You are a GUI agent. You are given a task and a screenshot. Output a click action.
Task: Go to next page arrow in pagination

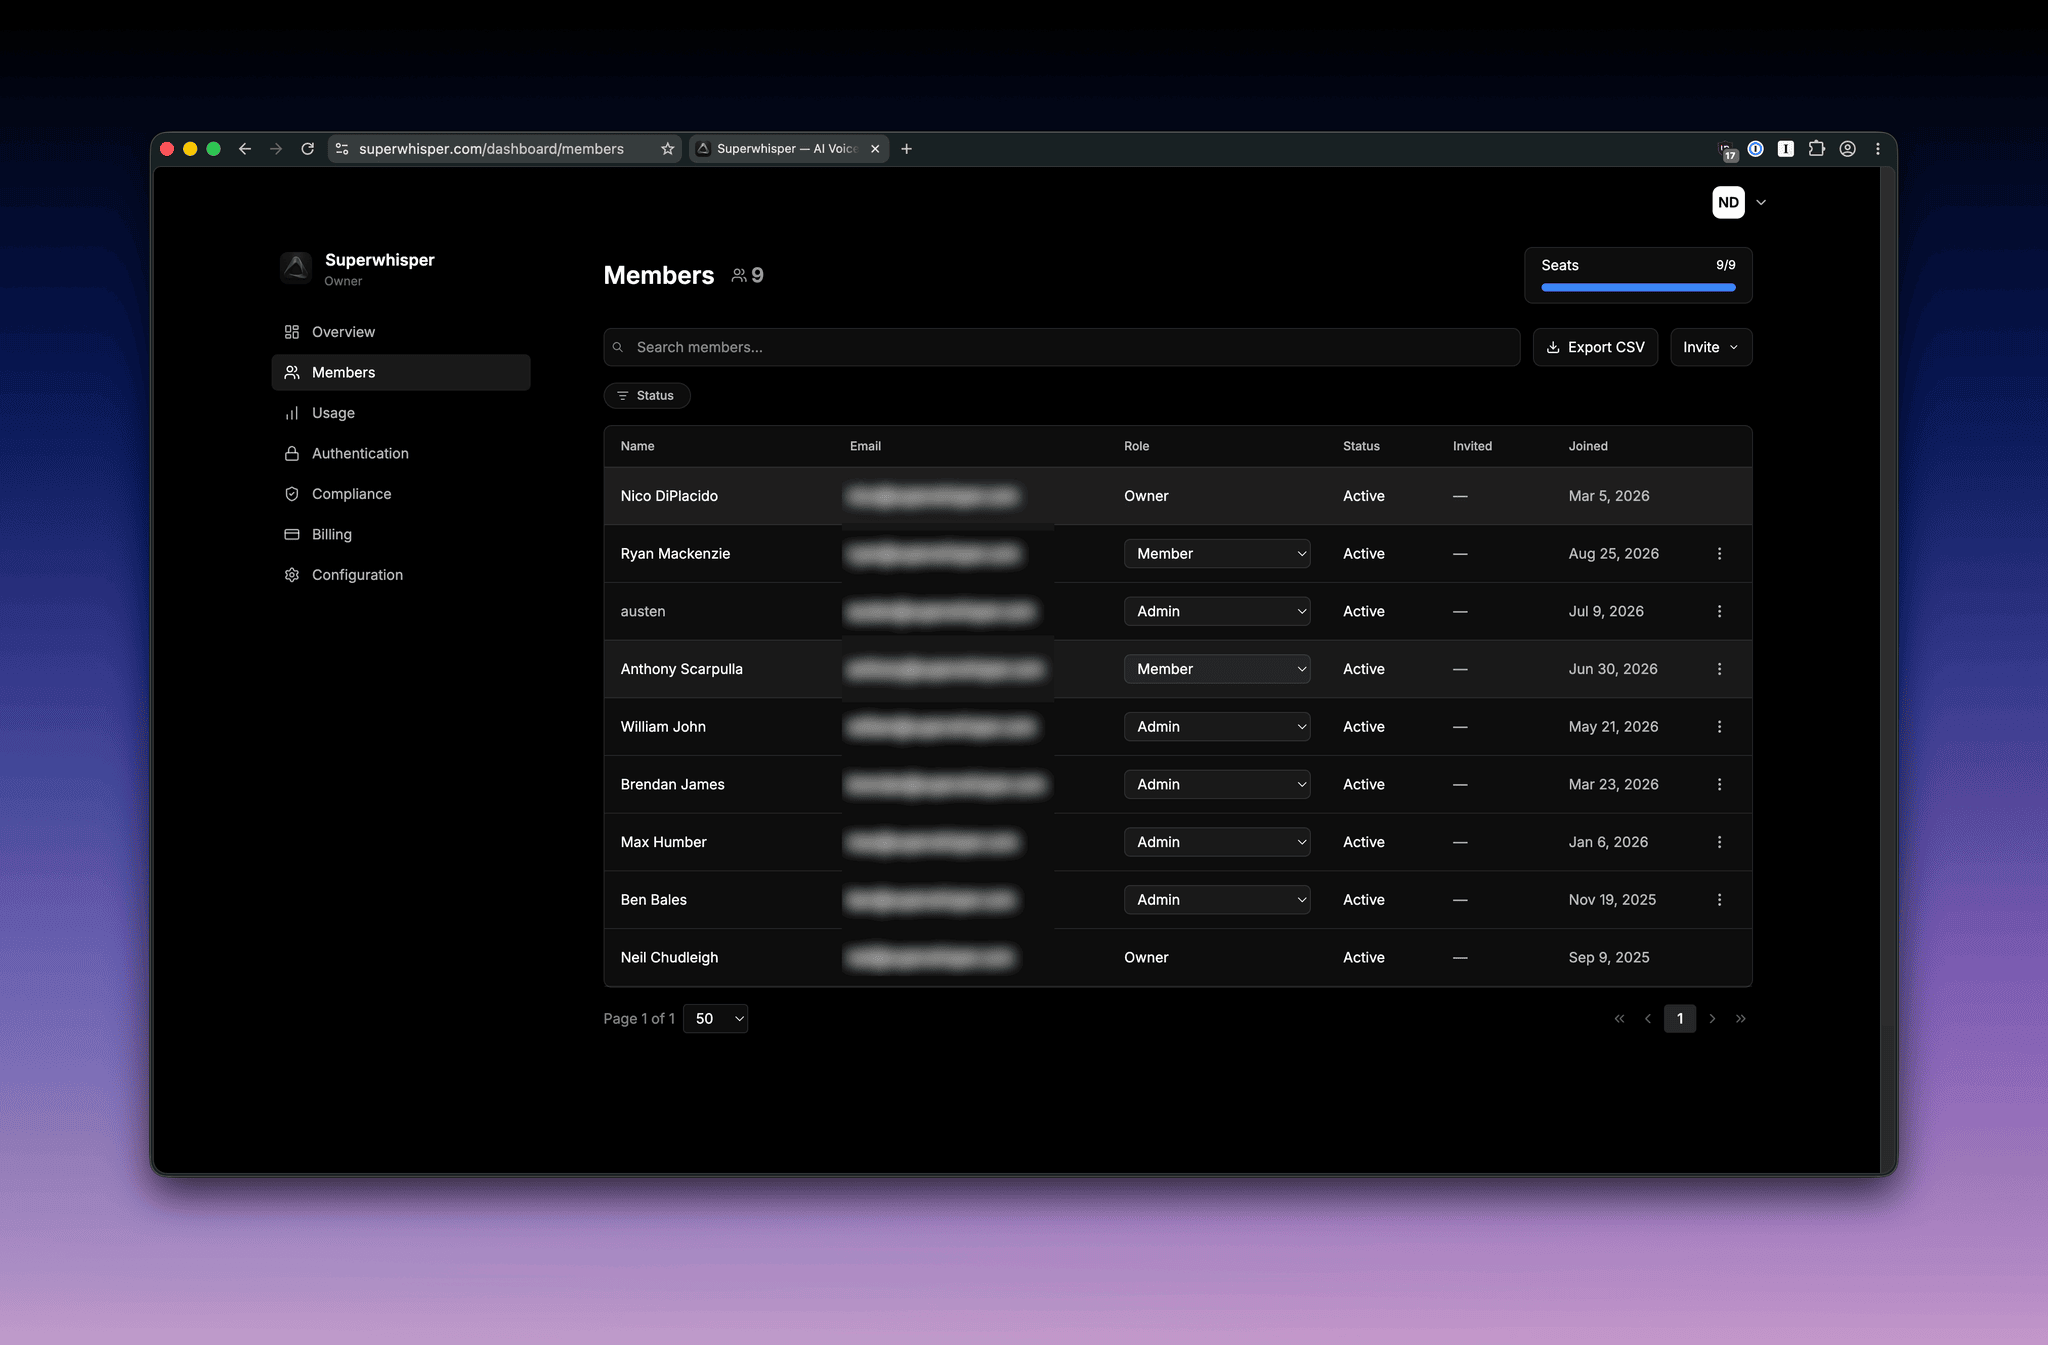coord(1712,1019)
